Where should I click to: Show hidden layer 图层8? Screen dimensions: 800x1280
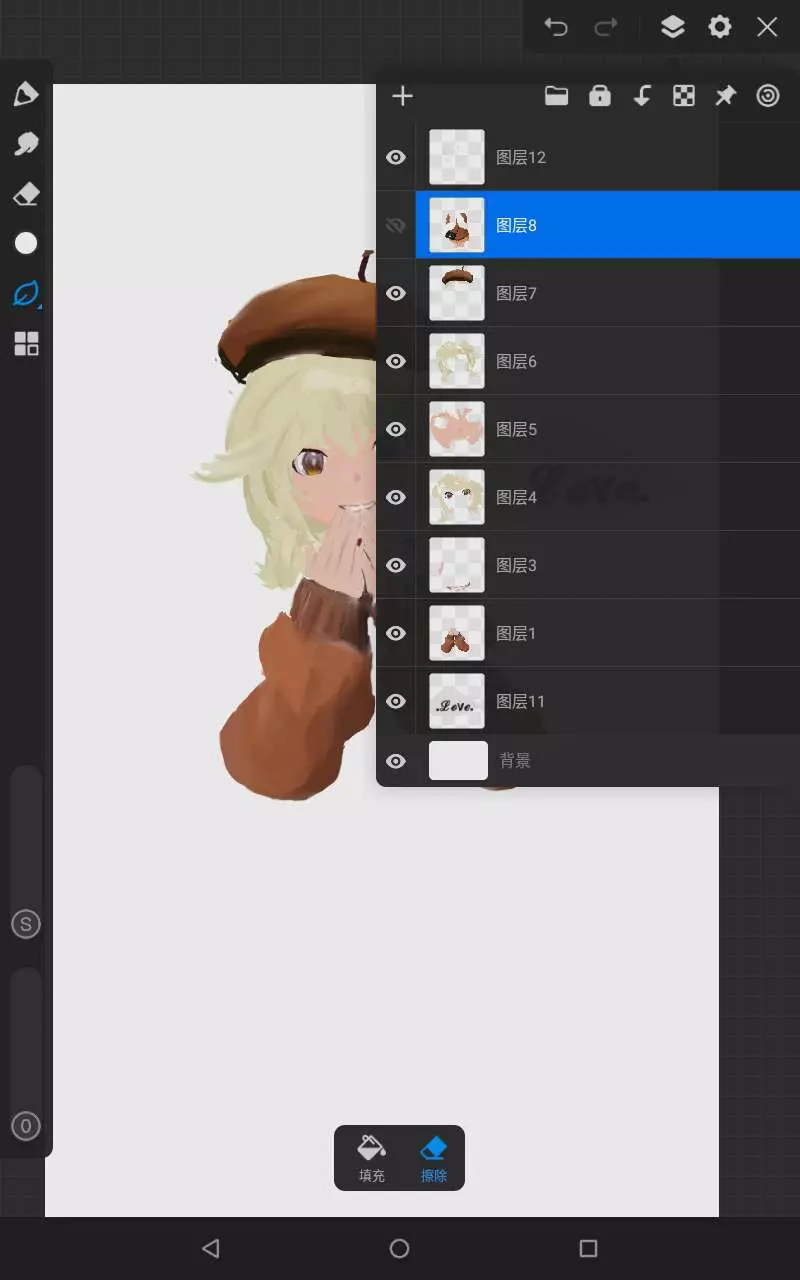point(396,225)
